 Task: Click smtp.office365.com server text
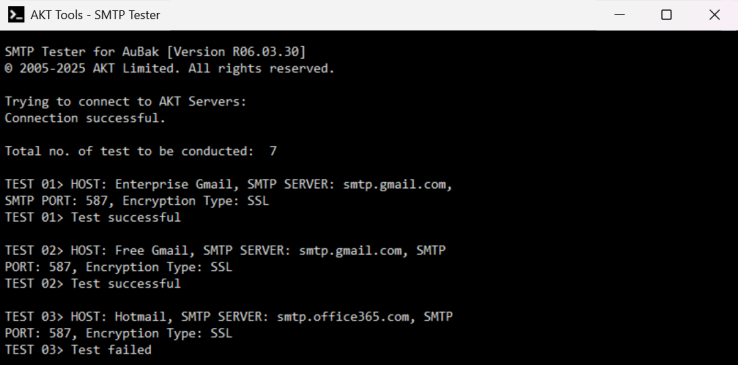click(343, 317)
